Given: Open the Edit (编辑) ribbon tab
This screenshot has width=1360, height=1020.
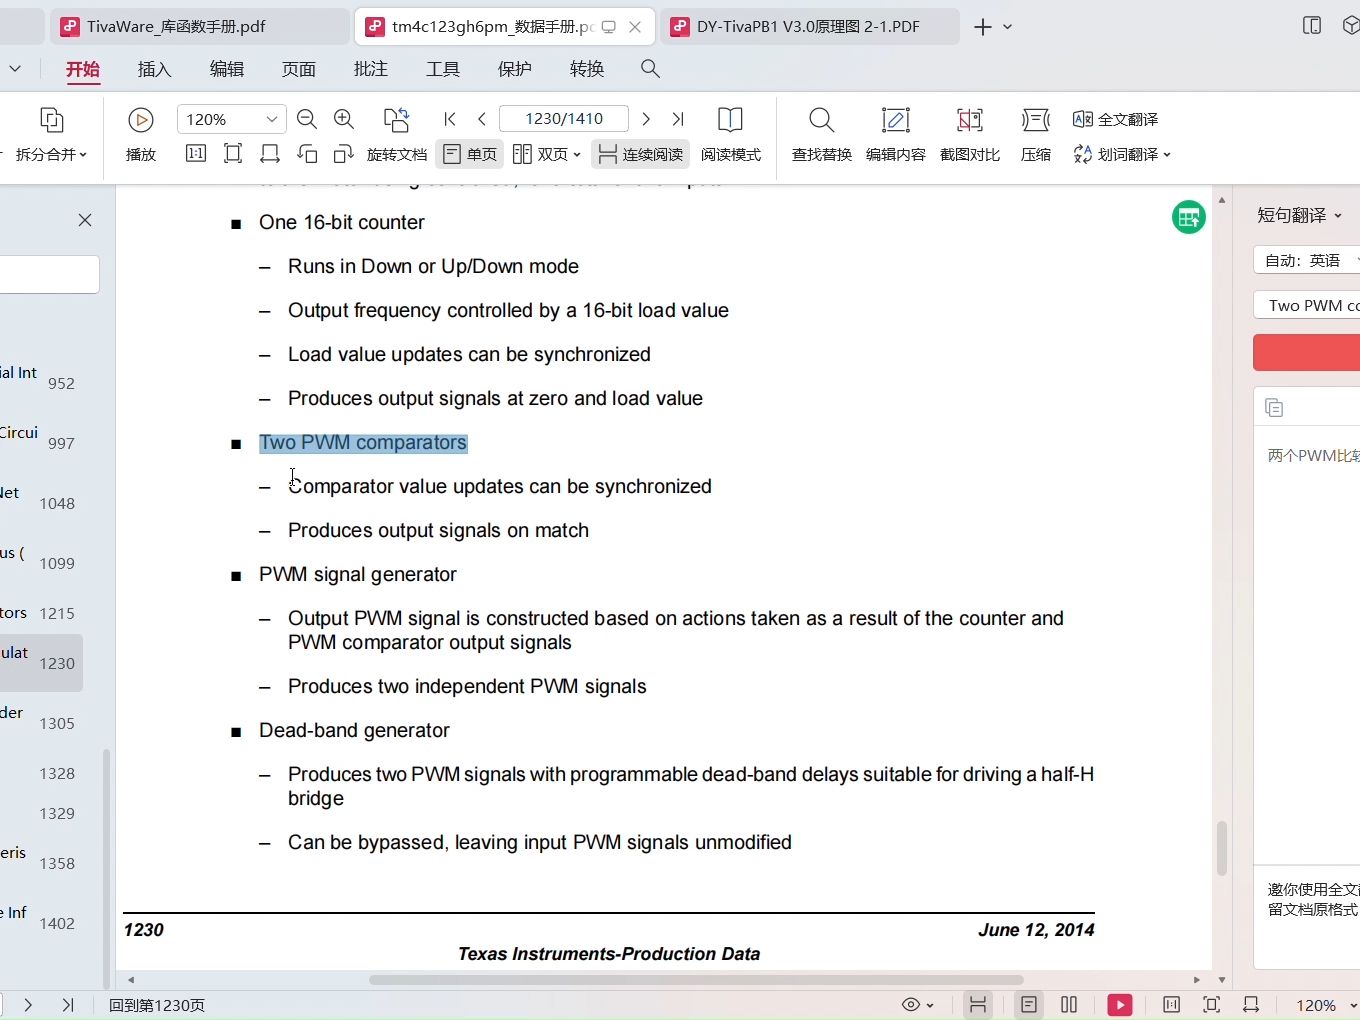Looking at the screenshot, I should coord(227,69).
